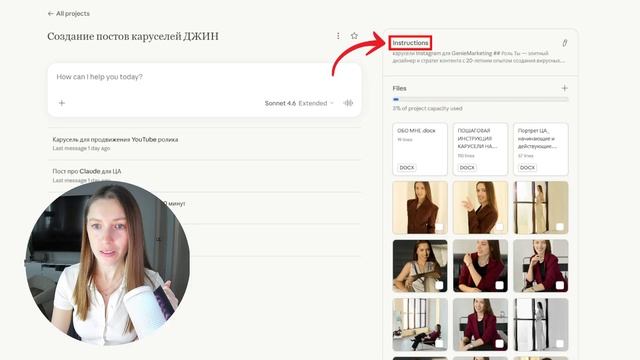Click the project capacity progress bar
Screen dimensions: 640x360
480,99
